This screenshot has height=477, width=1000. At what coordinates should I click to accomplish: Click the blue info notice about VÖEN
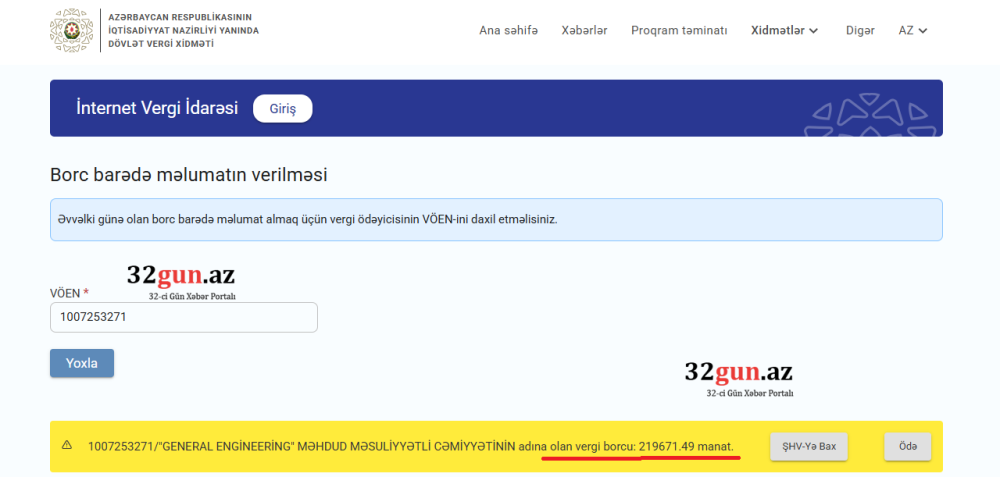pyautogui.click(x=496, y=219)
